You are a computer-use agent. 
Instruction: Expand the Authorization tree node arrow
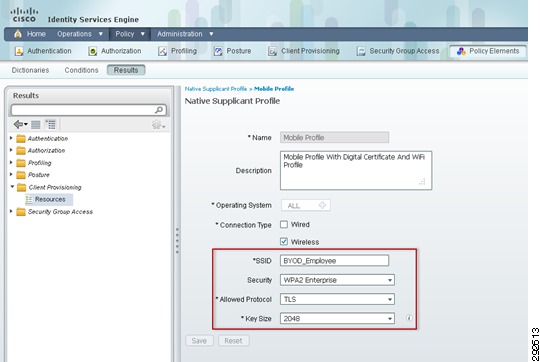click(11, 150)
